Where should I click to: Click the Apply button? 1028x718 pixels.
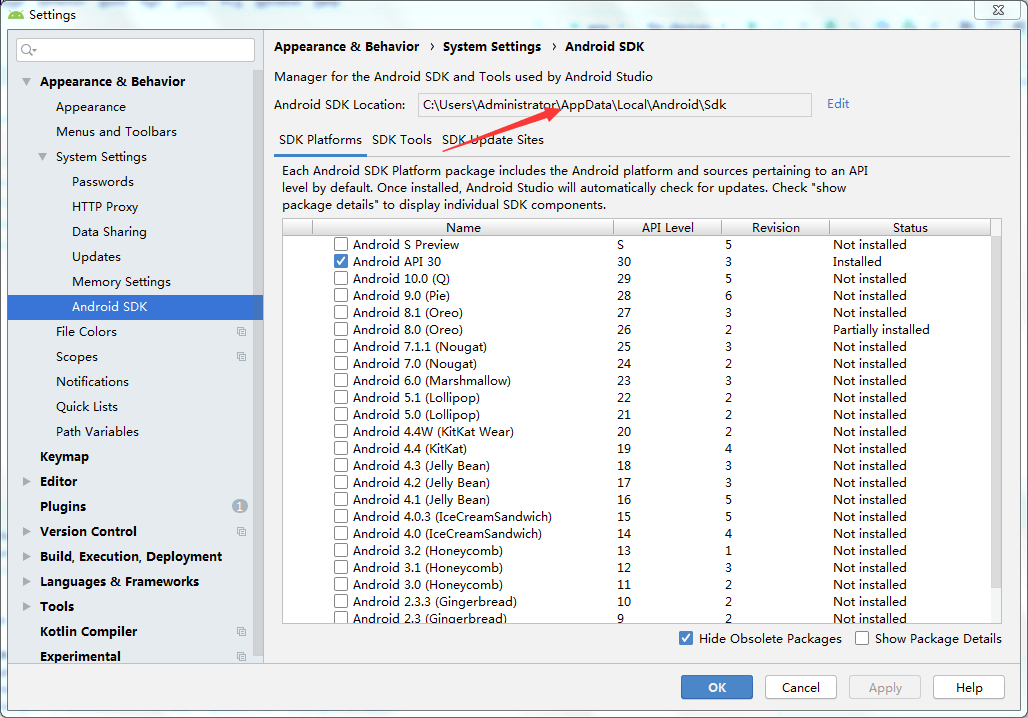(x=885, y=687)
